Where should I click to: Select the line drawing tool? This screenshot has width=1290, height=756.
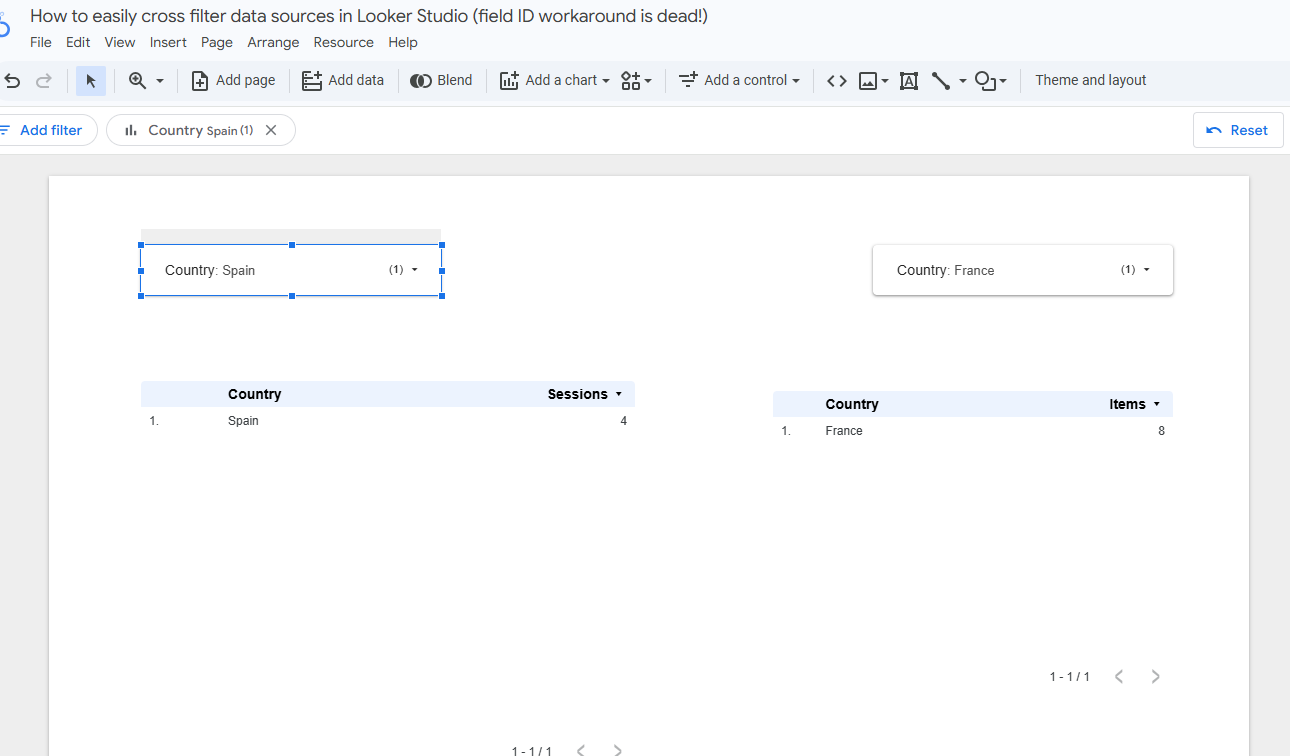pos(940,80)
